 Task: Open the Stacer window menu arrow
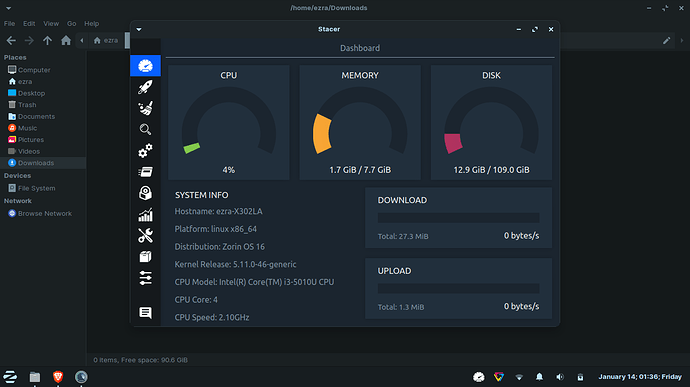(139, 29)
